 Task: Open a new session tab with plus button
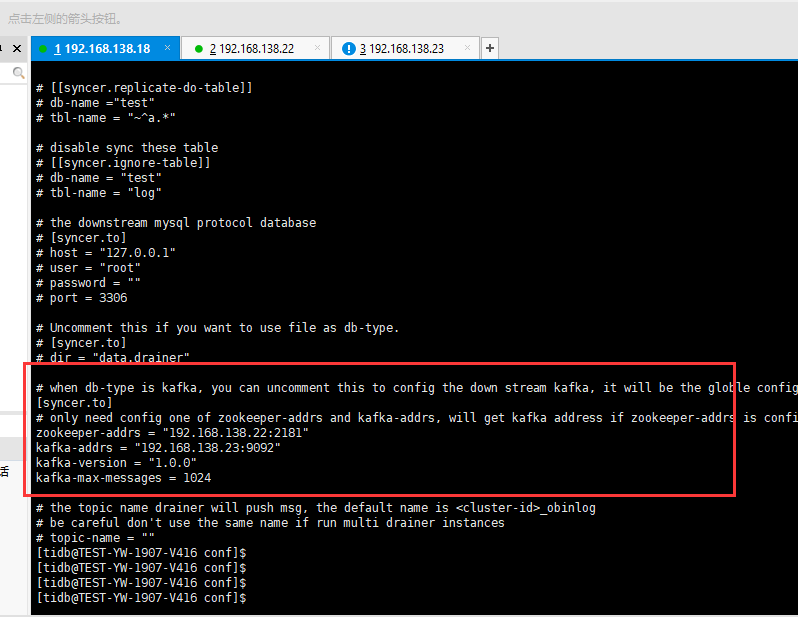click(x=490, y=48)
